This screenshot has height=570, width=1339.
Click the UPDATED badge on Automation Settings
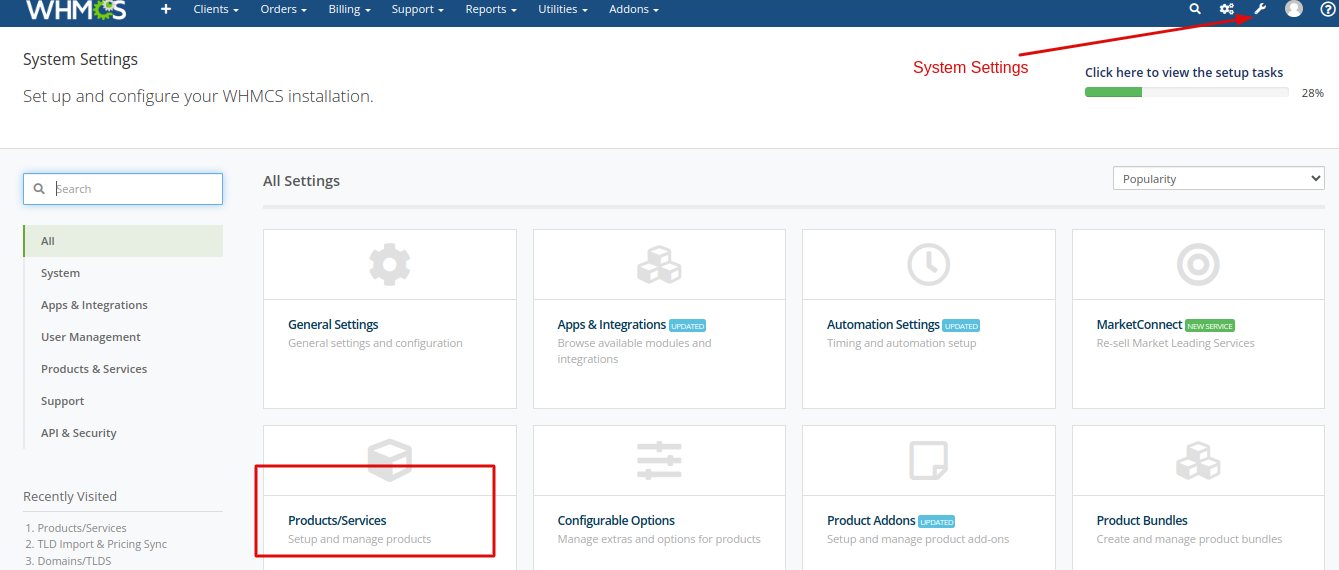(961, 326)
